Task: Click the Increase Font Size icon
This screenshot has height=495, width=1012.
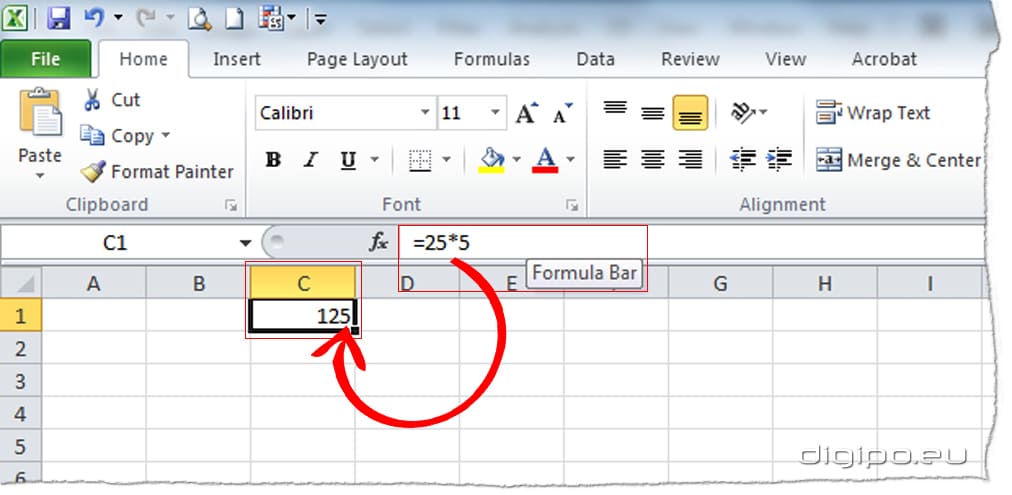Action: (x=527, y=114)
